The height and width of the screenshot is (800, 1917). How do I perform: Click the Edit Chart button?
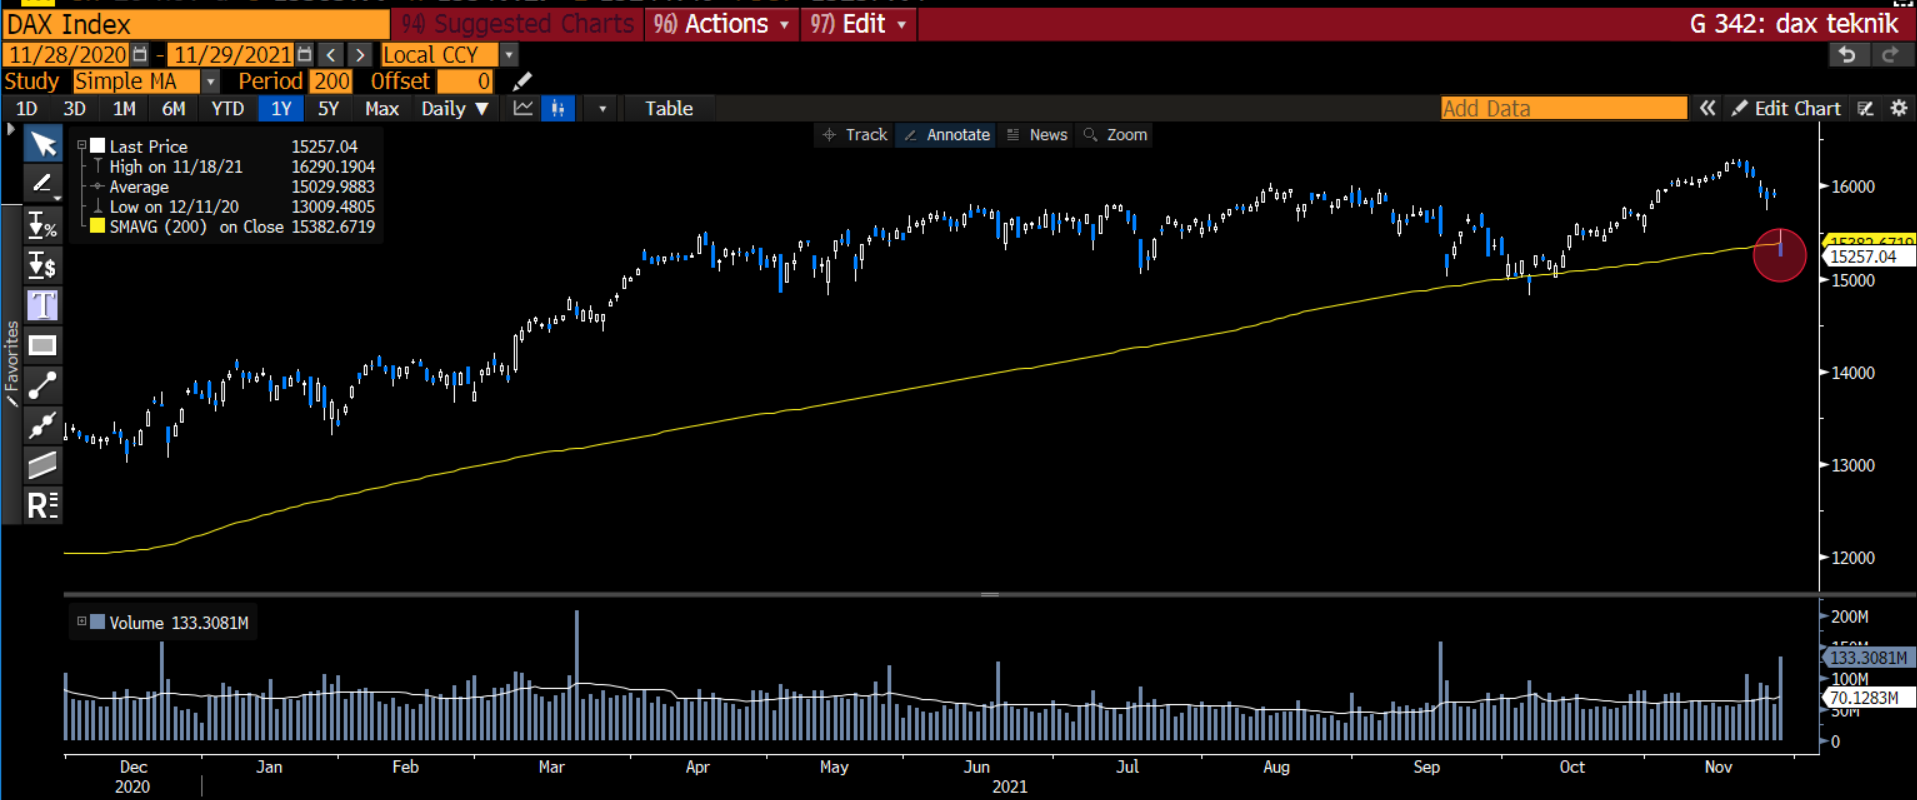tap(1786, 108)
